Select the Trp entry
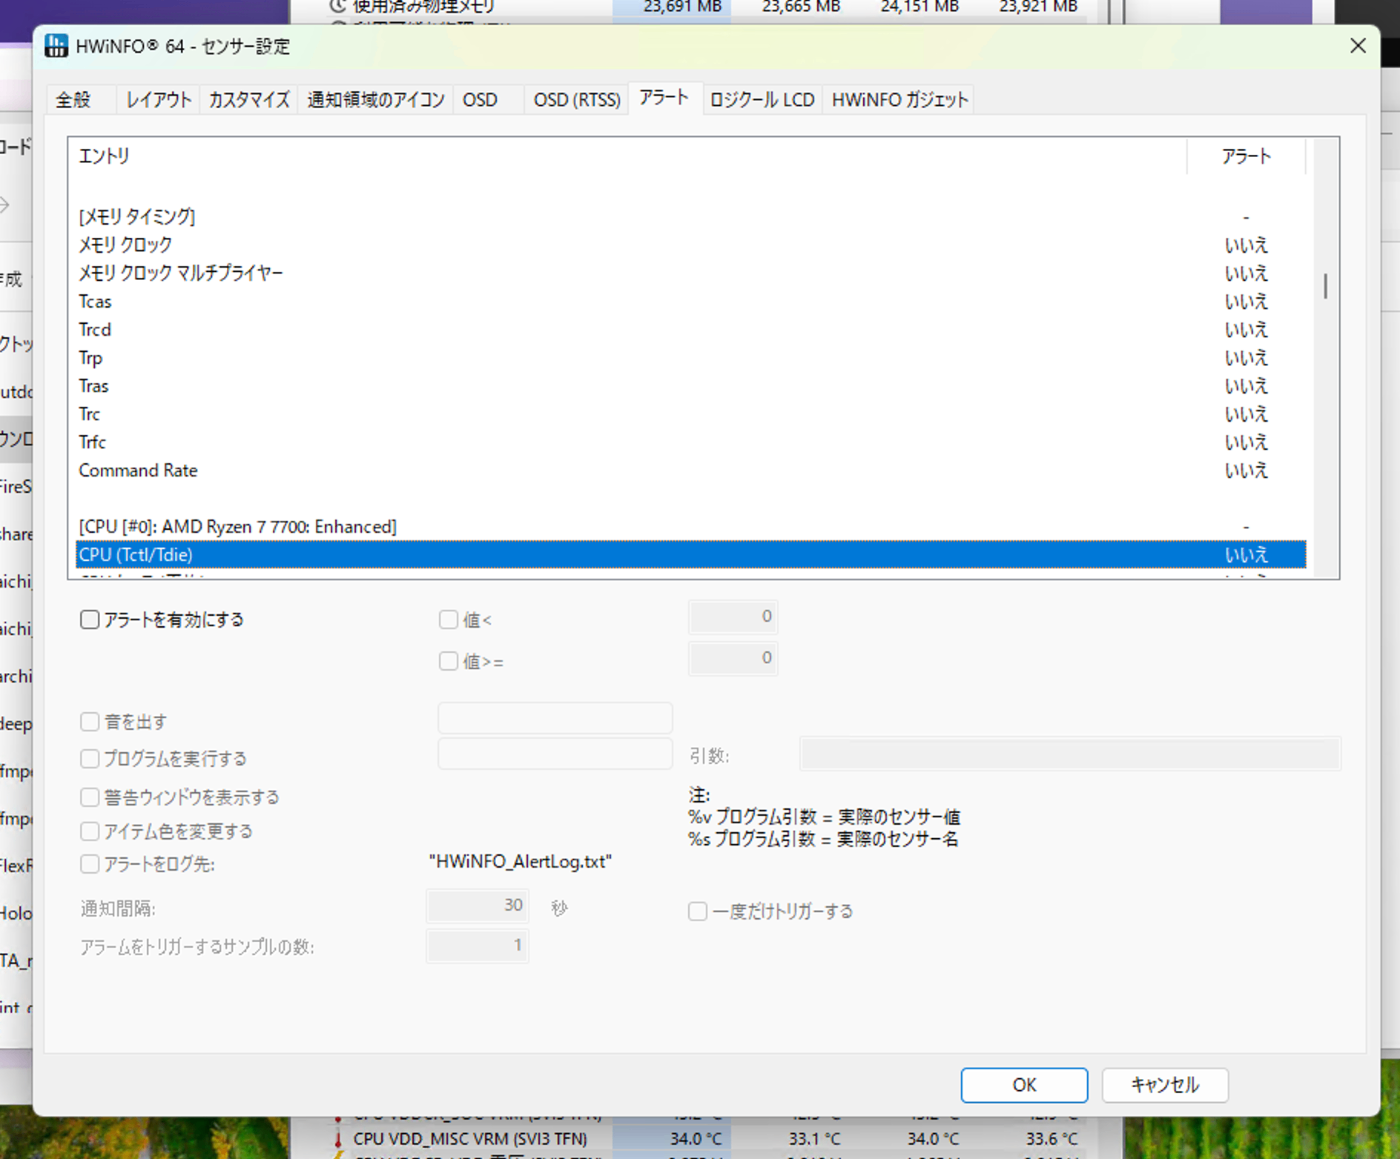 (691, 358)
